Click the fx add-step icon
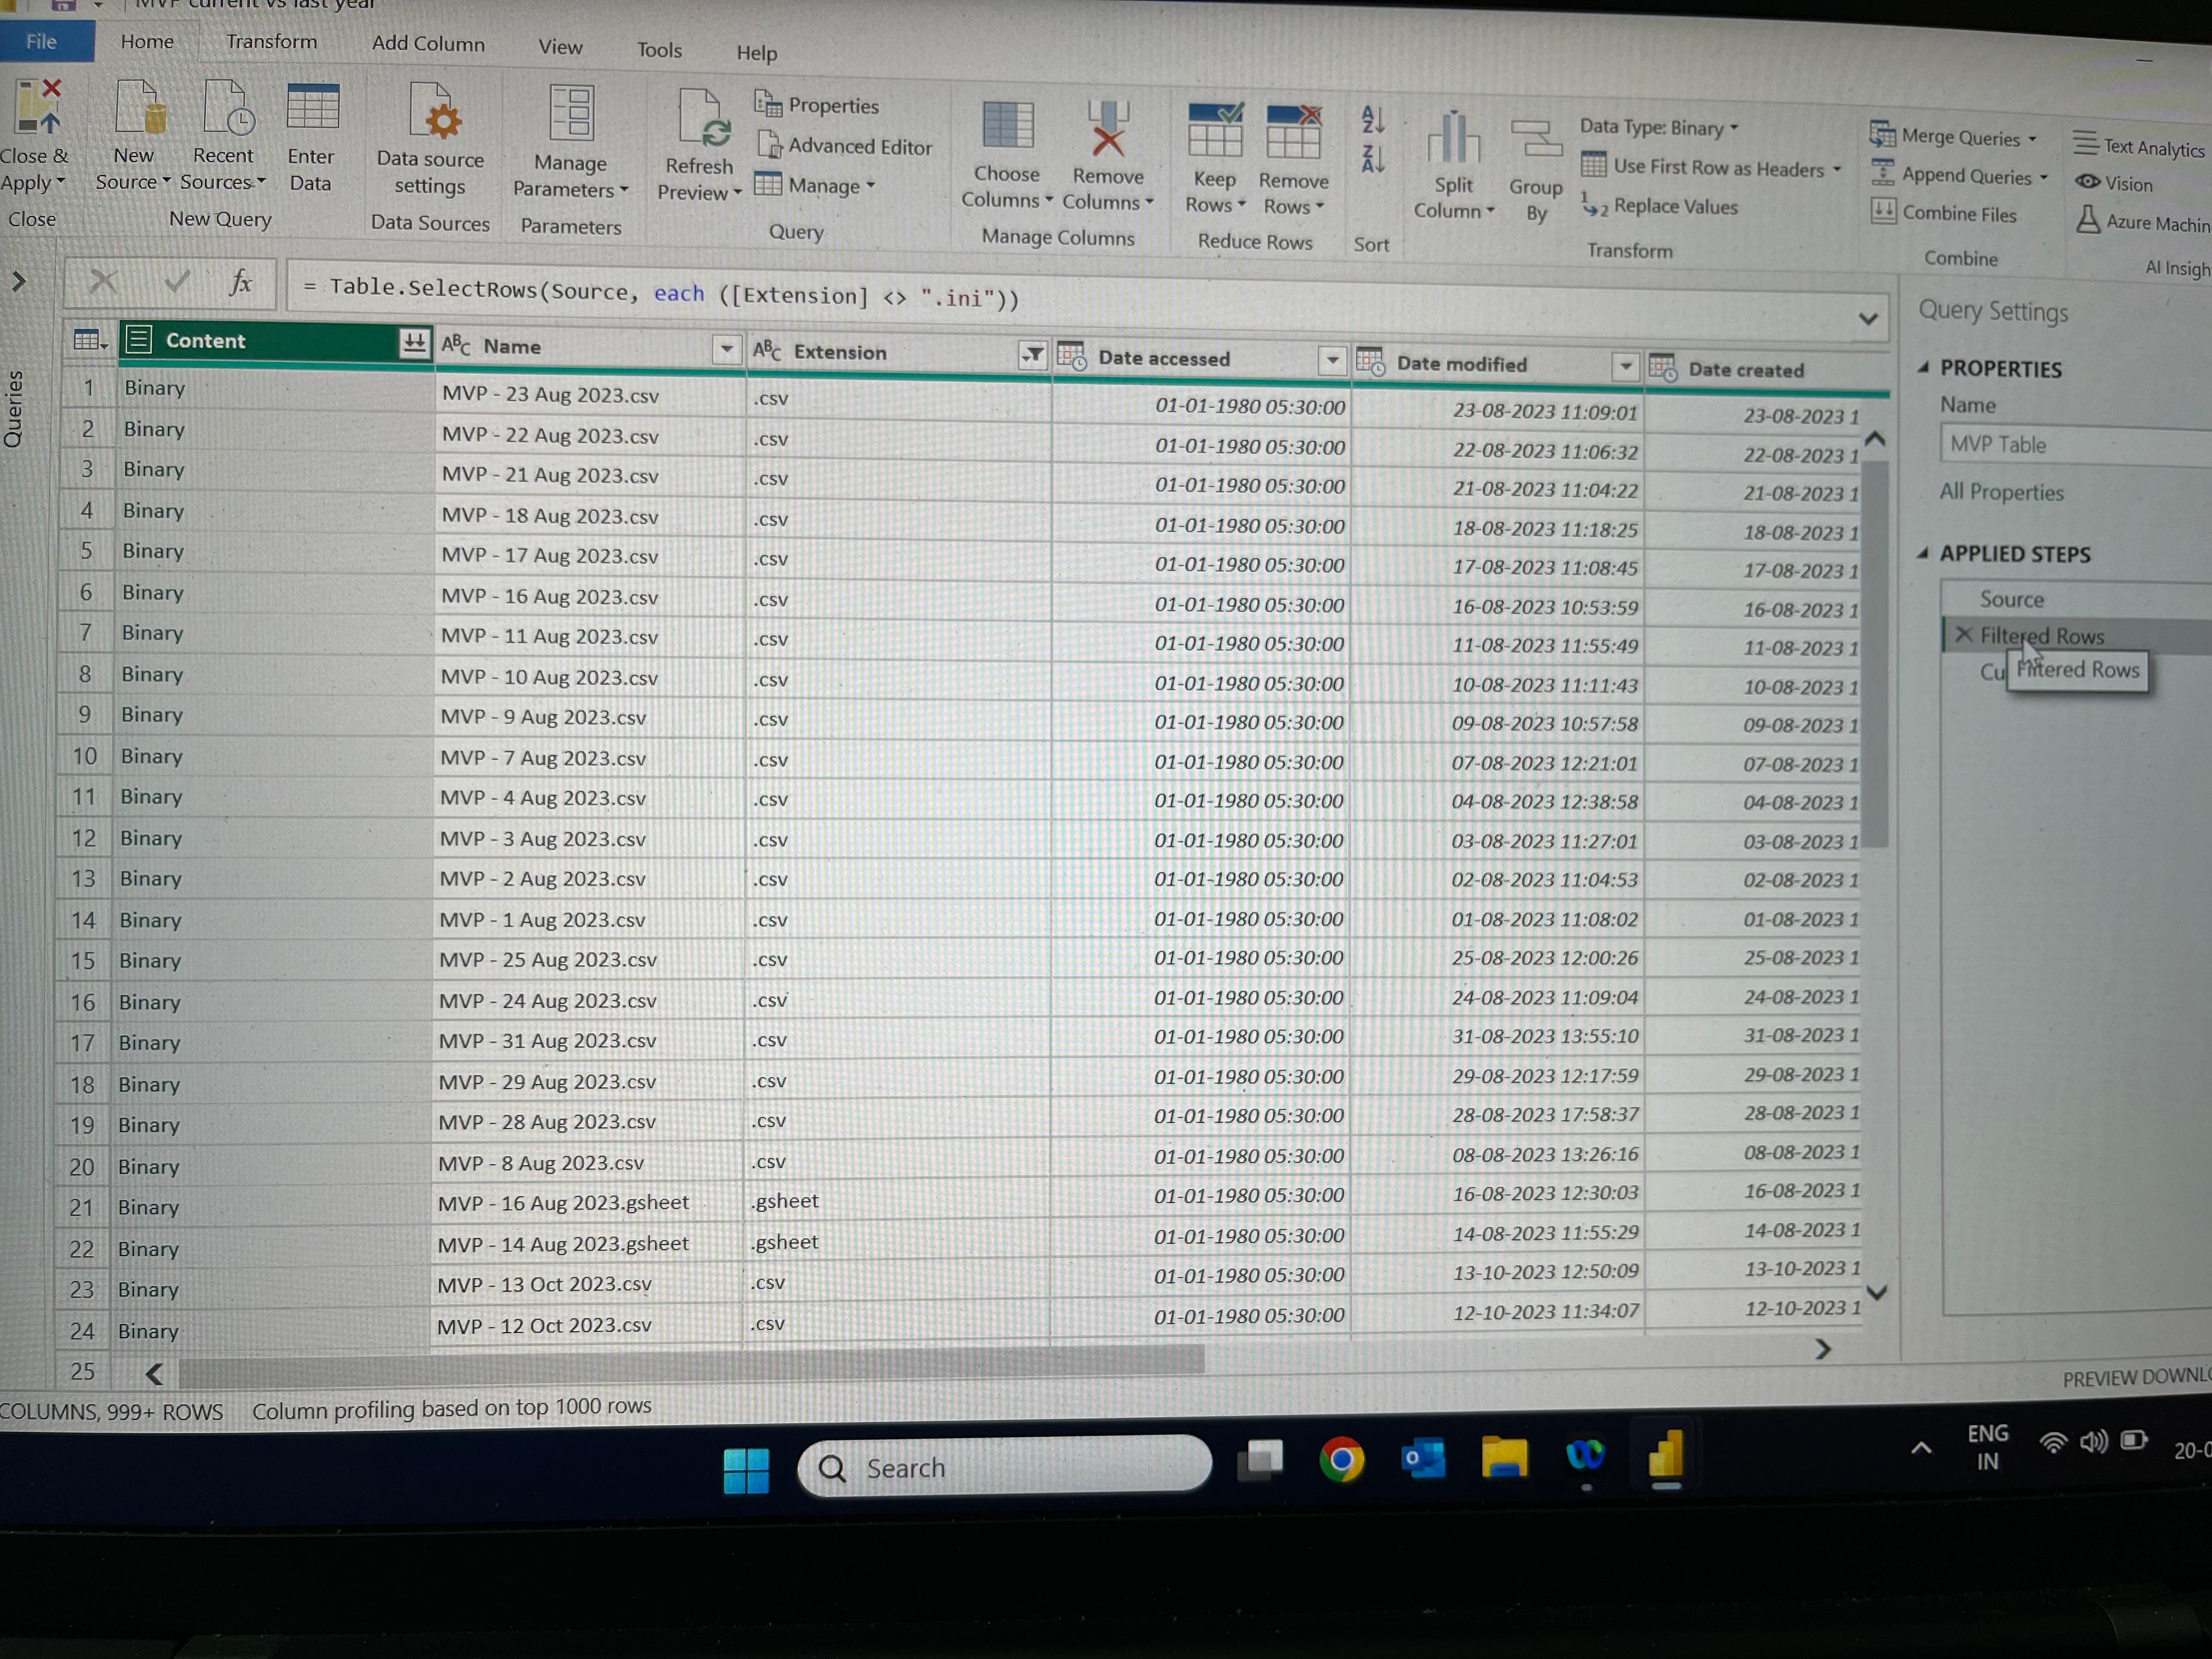This screenshot has height=1659, width=2212. (241, 283)
